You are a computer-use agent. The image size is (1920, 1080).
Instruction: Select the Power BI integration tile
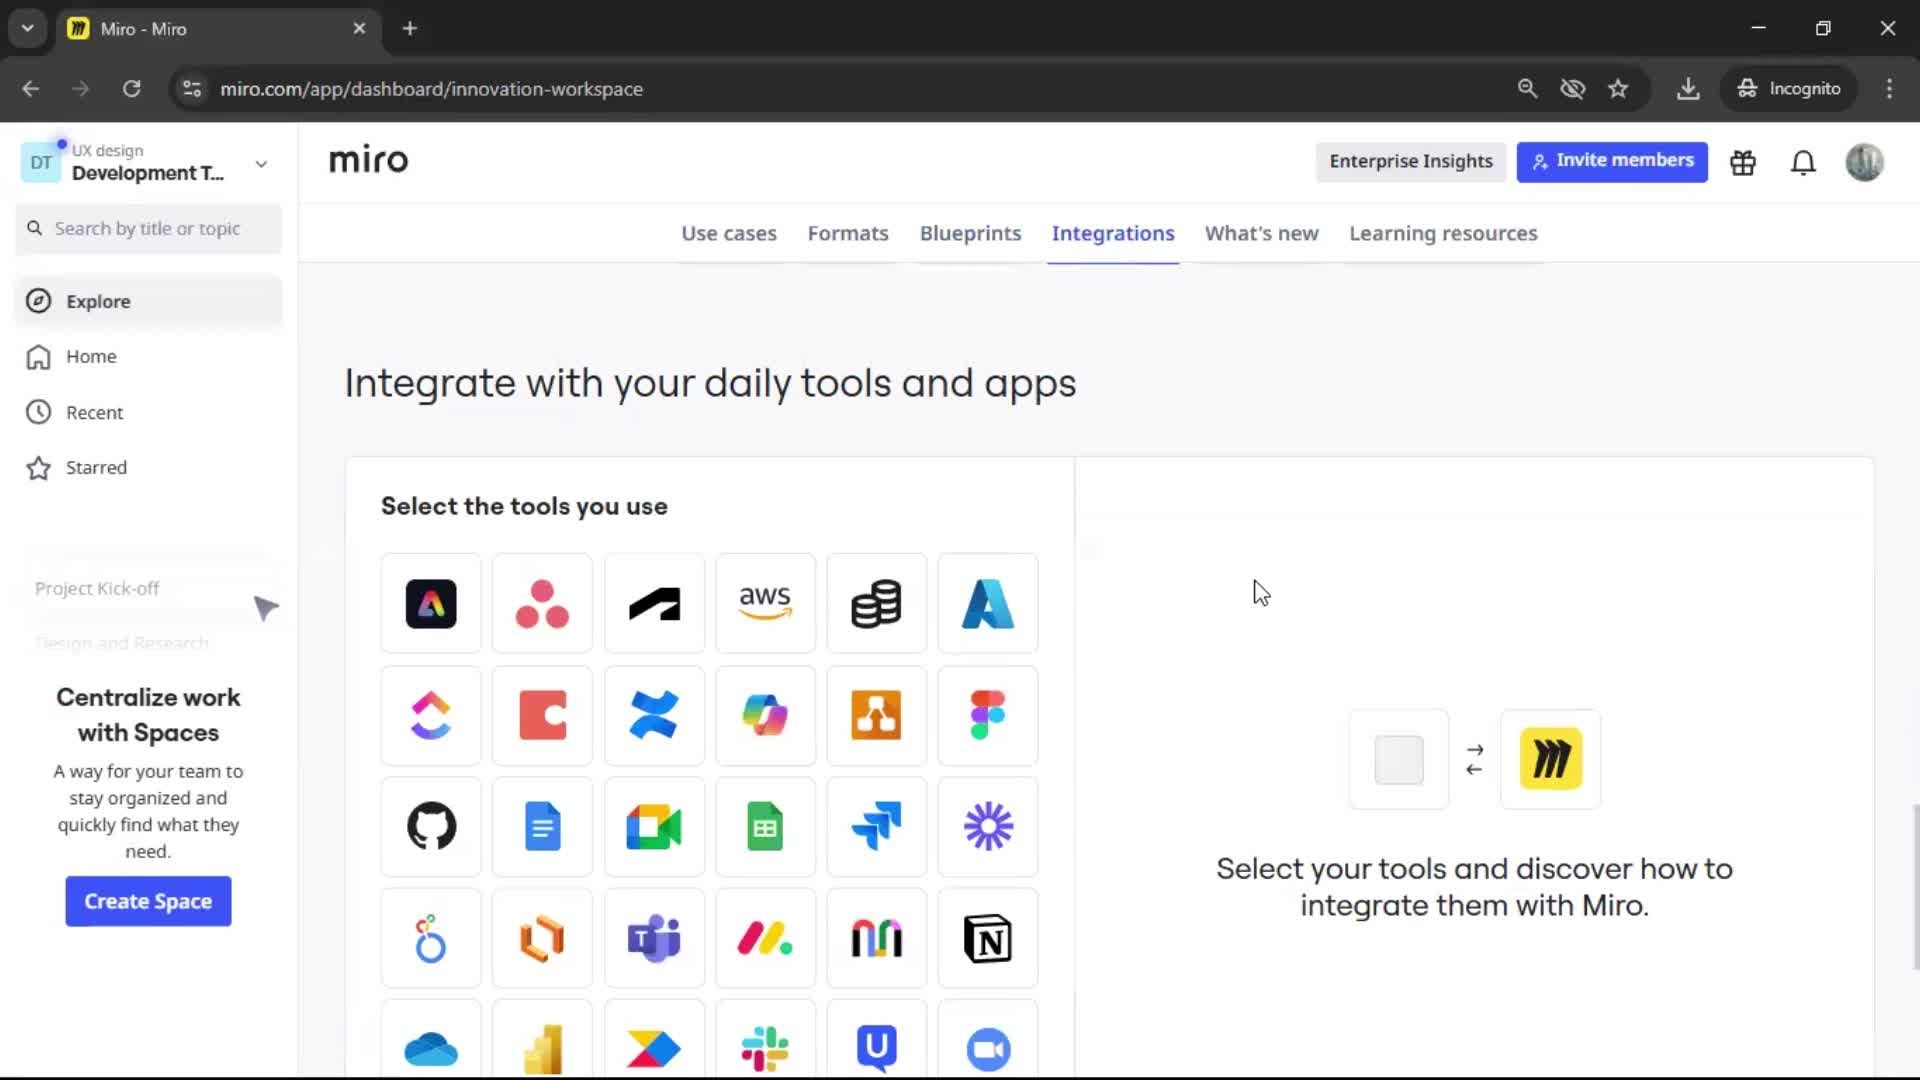pyautogui.click(x=542, y=1040)
